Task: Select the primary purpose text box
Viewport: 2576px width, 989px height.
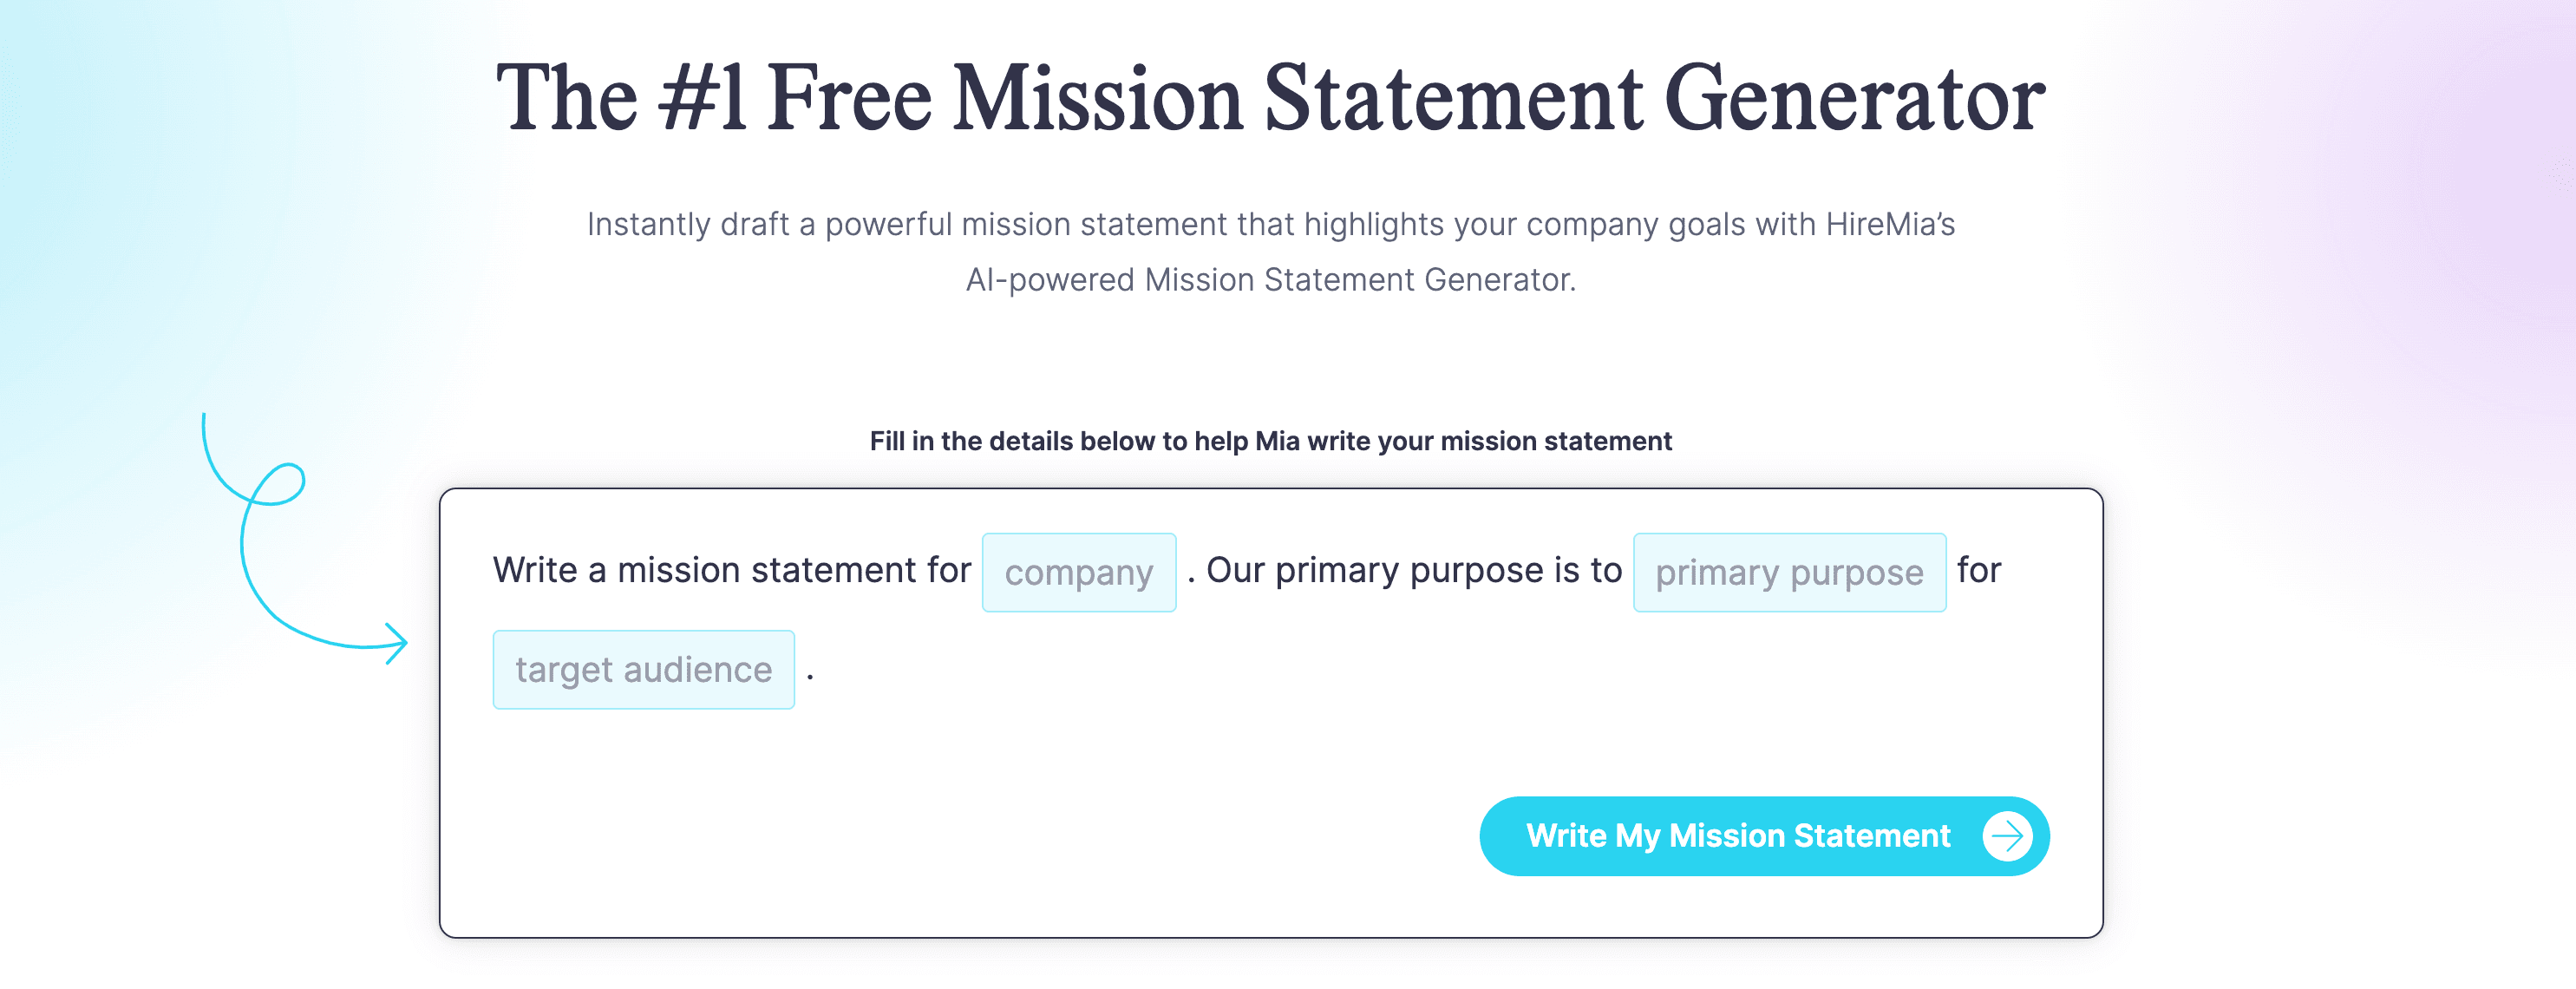Action: (x=1788, y=571)
